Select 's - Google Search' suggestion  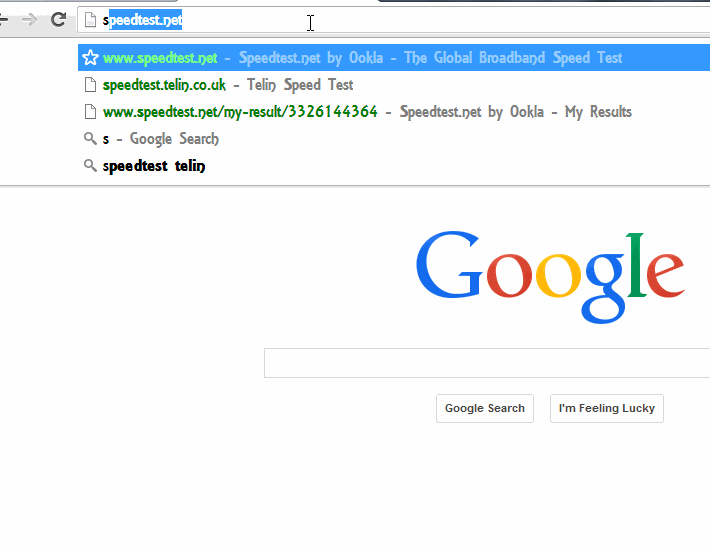(394, 139)
